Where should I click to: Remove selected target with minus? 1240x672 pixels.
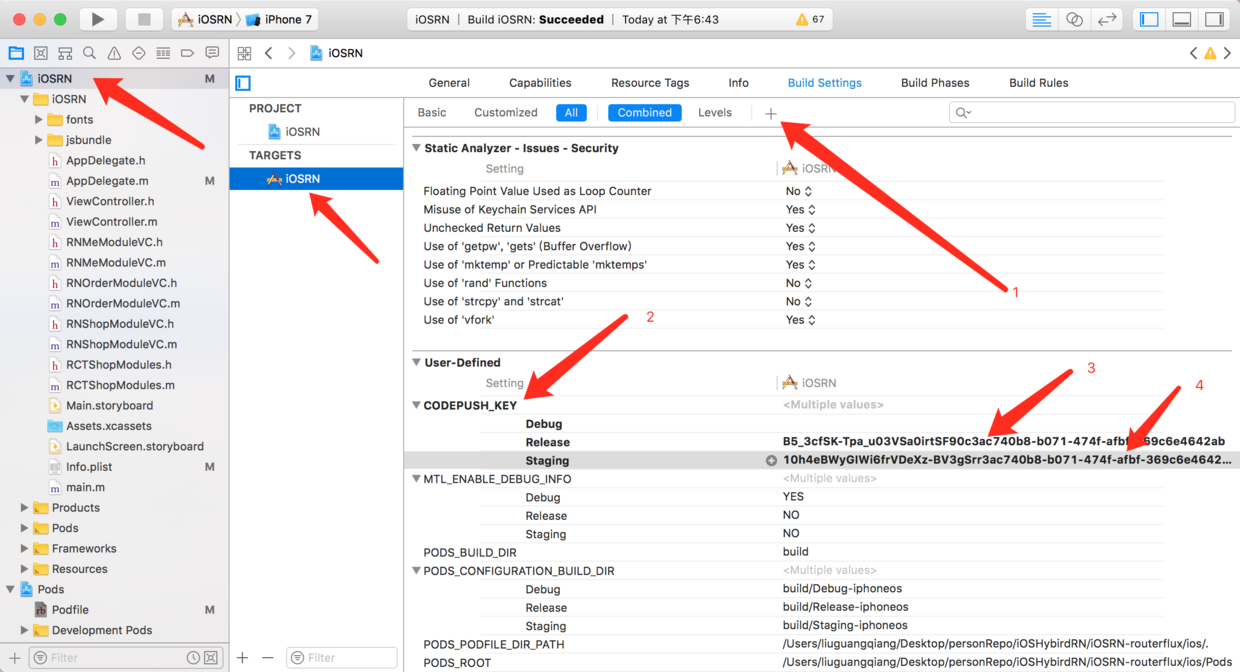pos(267,657)
